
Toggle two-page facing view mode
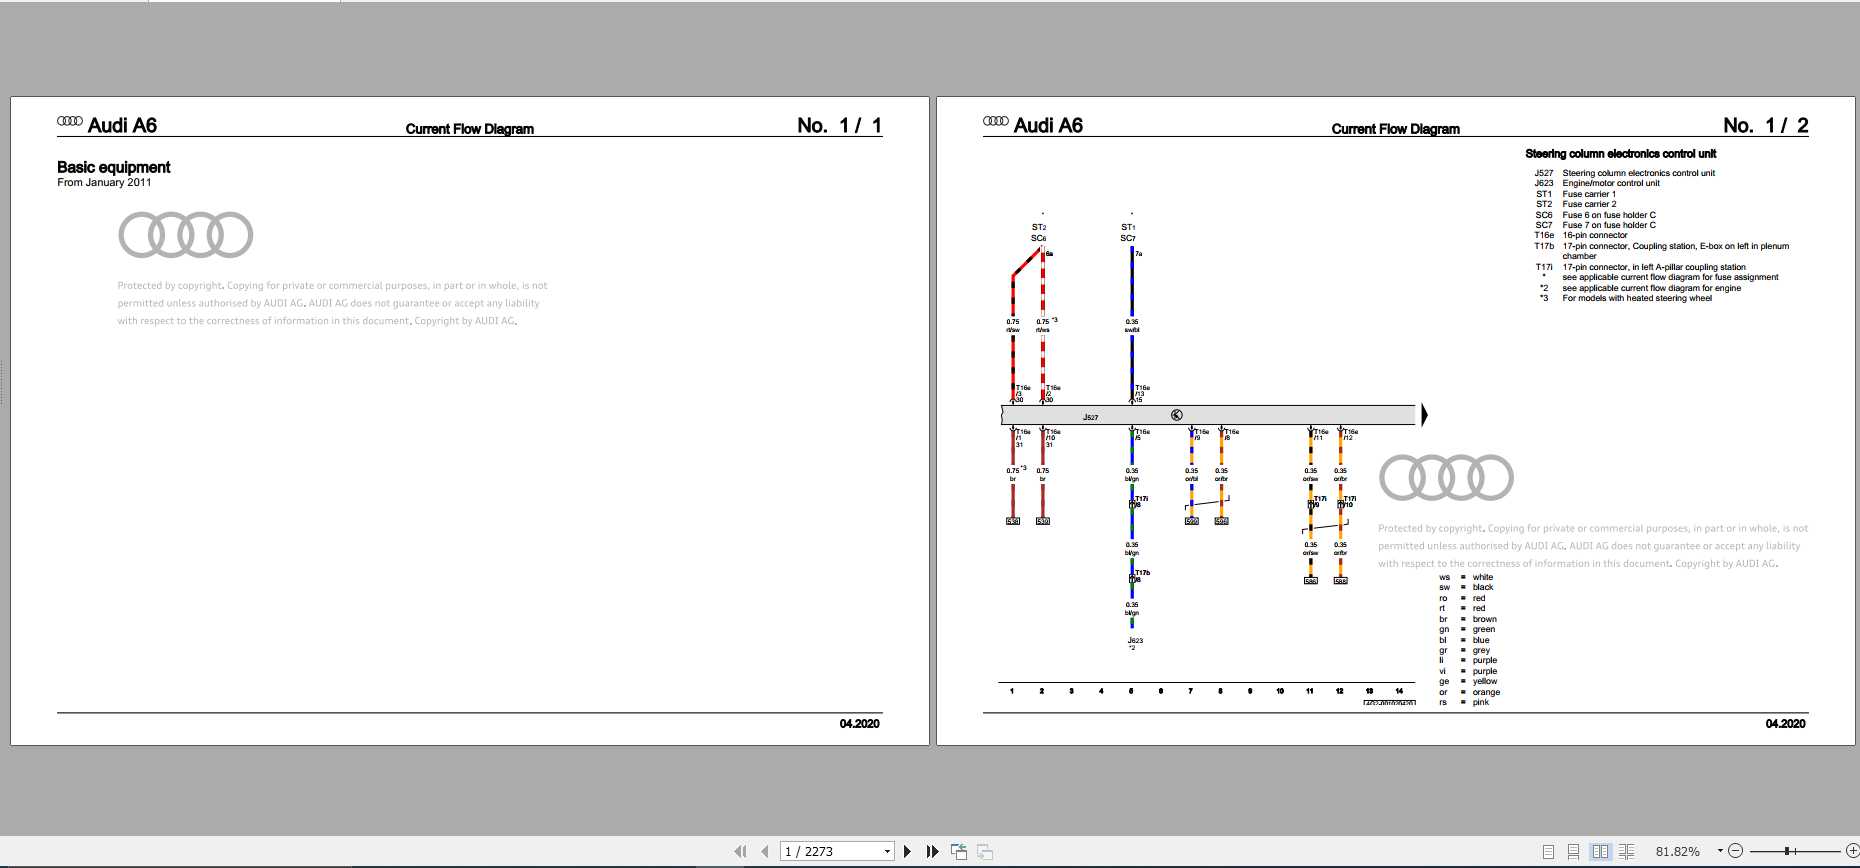coord(1600,851)
